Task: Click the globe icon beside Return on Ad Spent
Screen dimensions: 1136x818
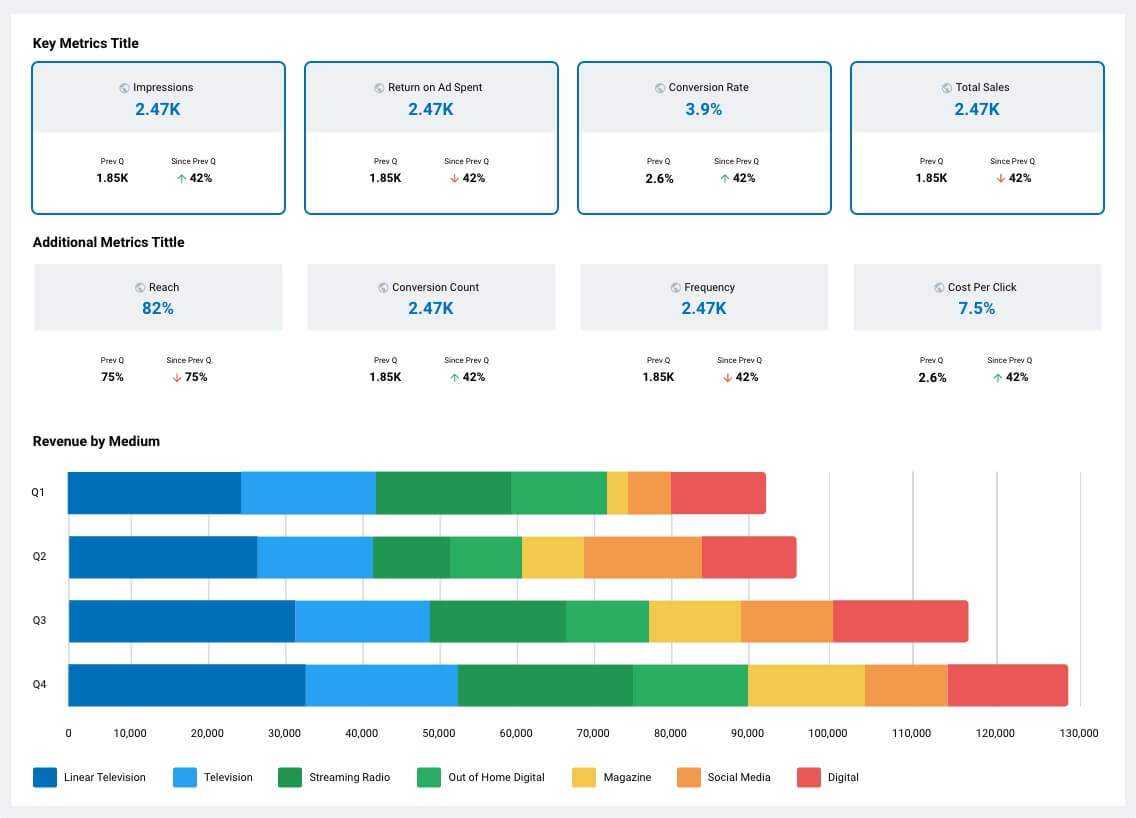Action: point(379,88)
